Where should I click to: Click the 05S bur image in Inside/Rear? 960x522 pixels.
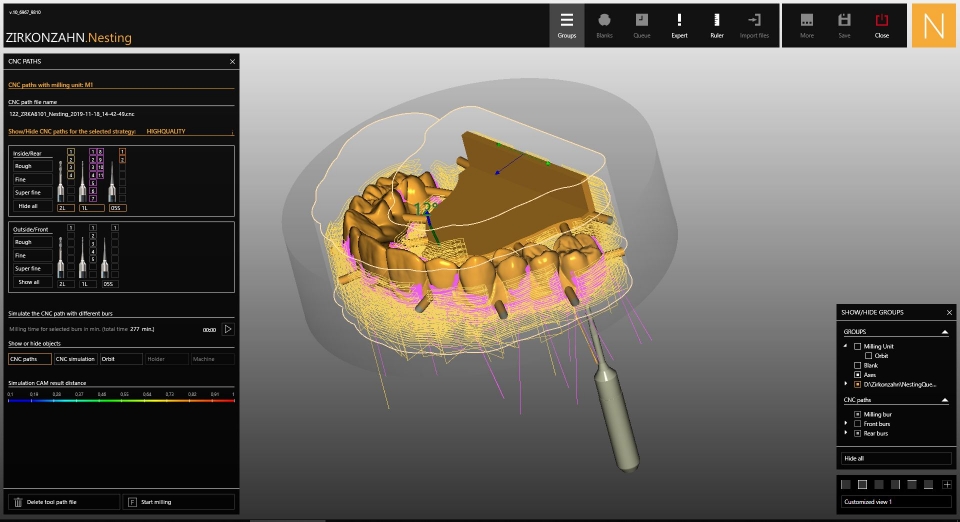coord(111,181)
